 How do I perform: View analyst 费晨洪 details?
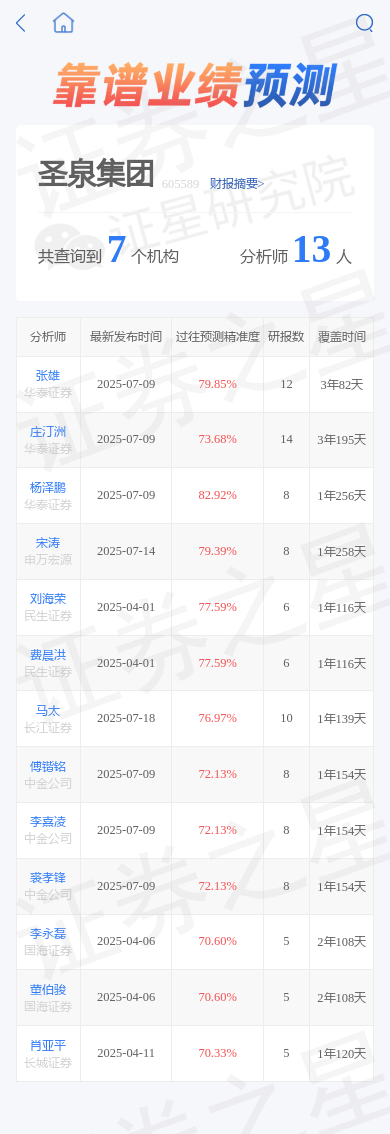pyautogui.click(x=48, y=655)
